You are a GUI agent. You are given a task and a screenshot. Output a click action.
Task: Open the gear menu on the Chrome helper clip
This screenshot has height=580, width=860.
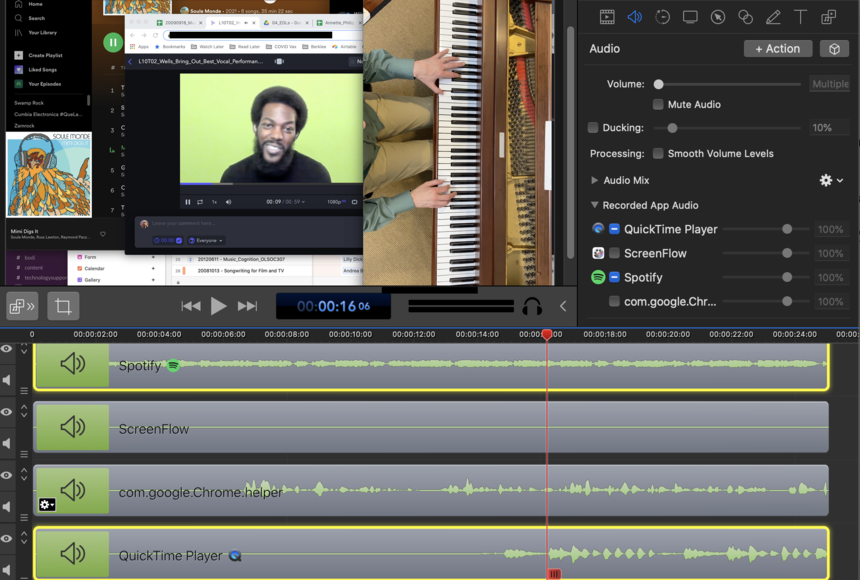47,504
